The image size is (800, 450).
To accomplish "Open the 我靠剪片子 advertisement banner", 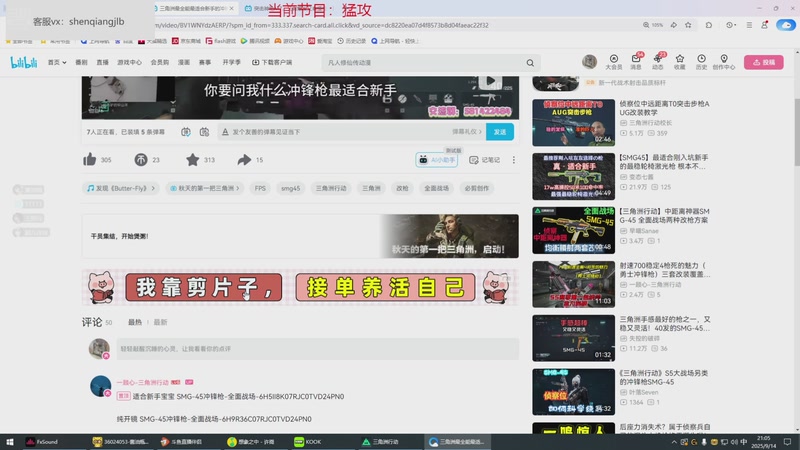I will 300,288.
